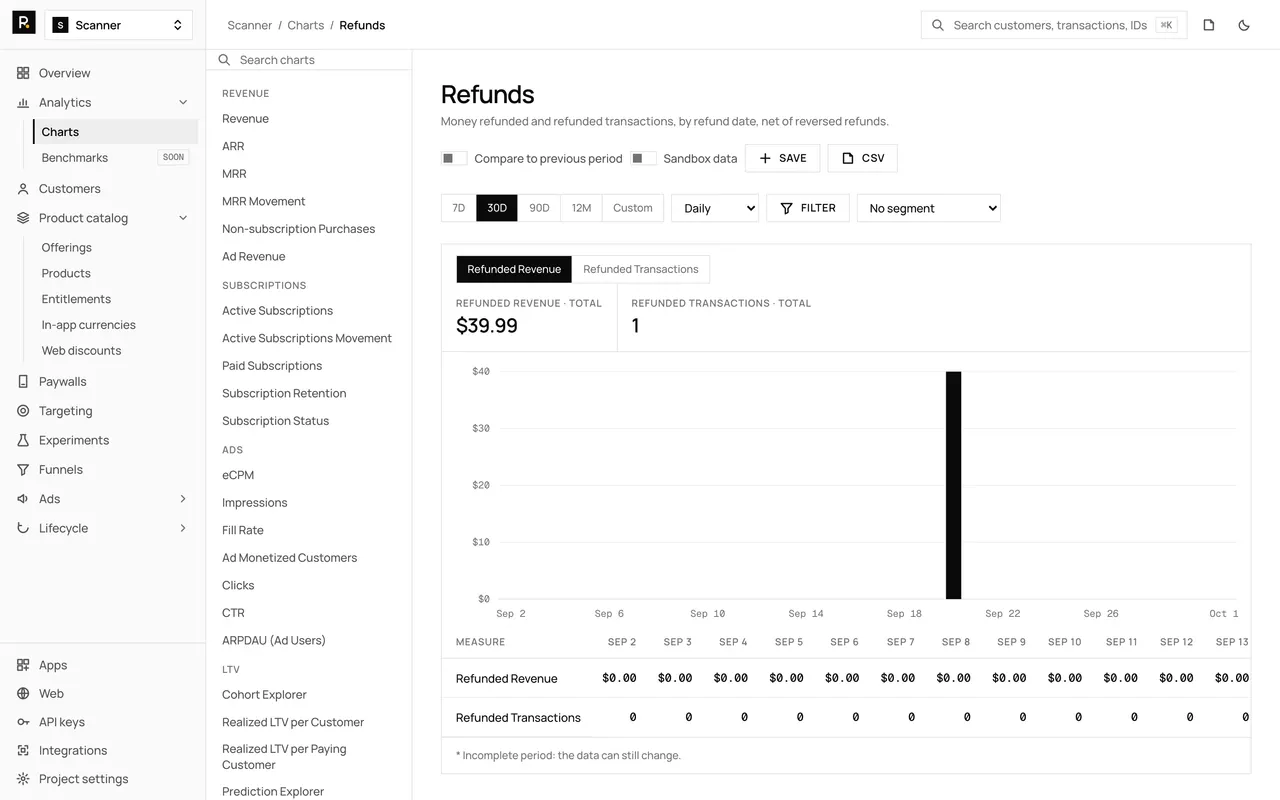The height and width of the screenshot is (800, 1280).
Task: Select the Refunded Revenue tab
Action: 514,269
